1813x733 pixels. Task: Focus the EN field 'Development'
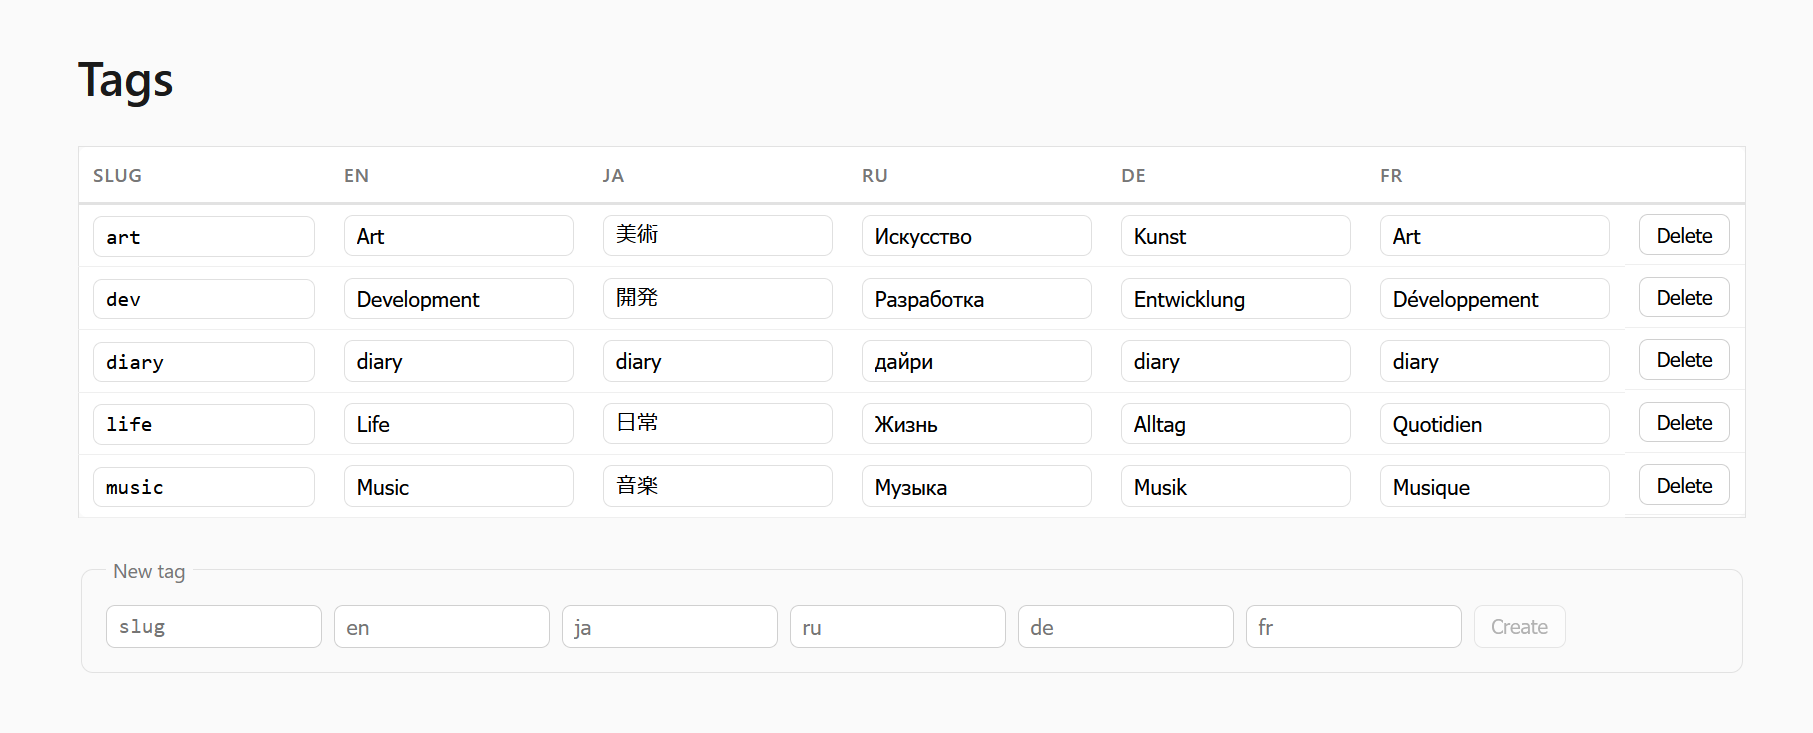click(x=459, y=298)
